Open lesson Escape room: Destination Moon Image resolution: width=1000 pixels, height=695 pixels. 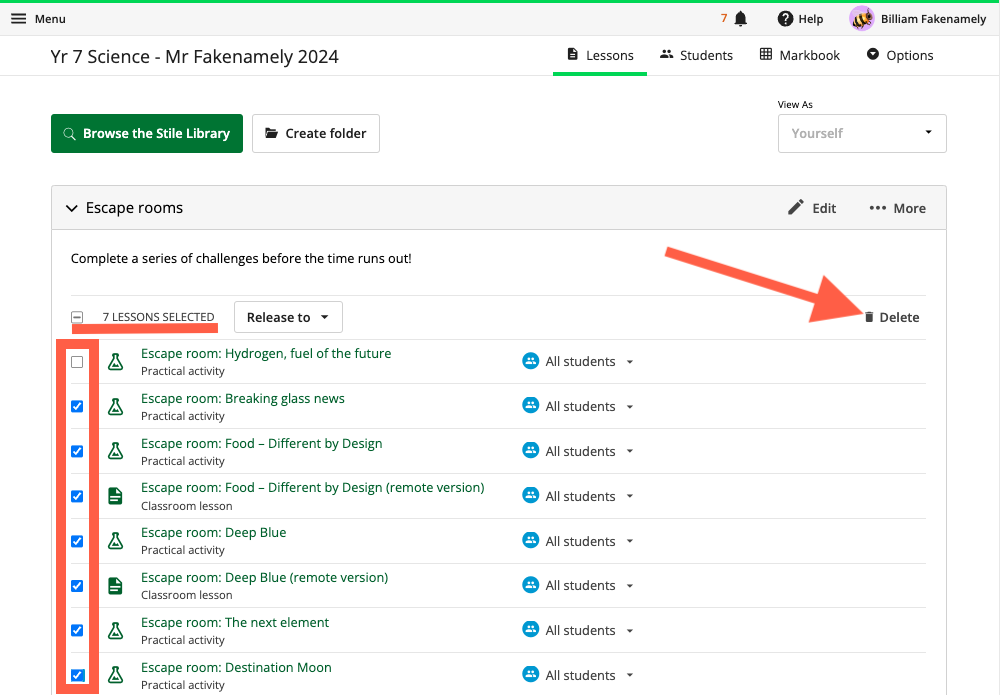[x=236, y=668]
